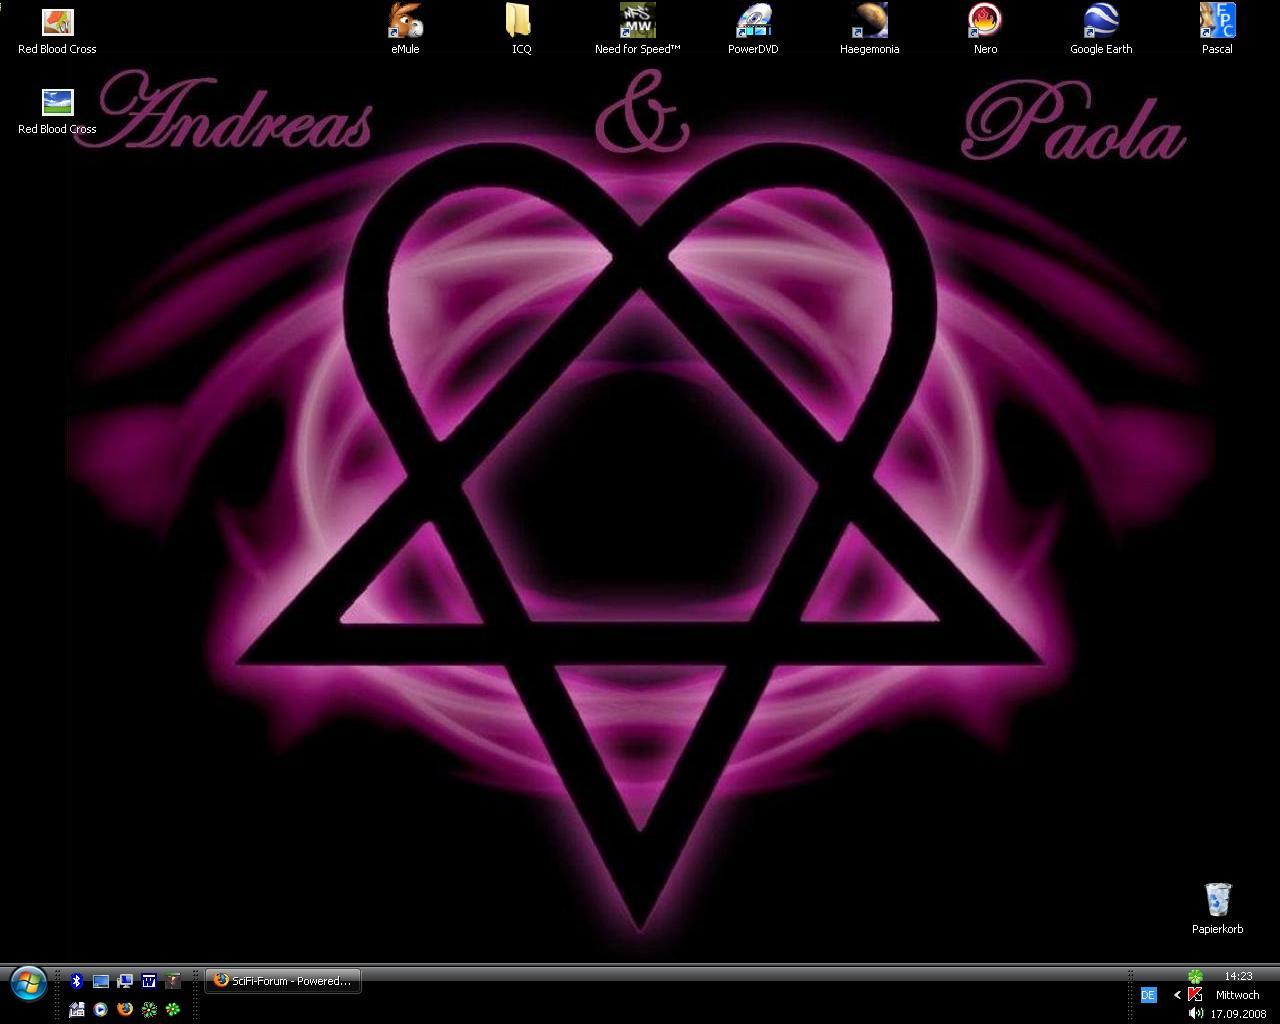
Task: Expand hidden system tray icons arrow
Action: click(1177, 995)
